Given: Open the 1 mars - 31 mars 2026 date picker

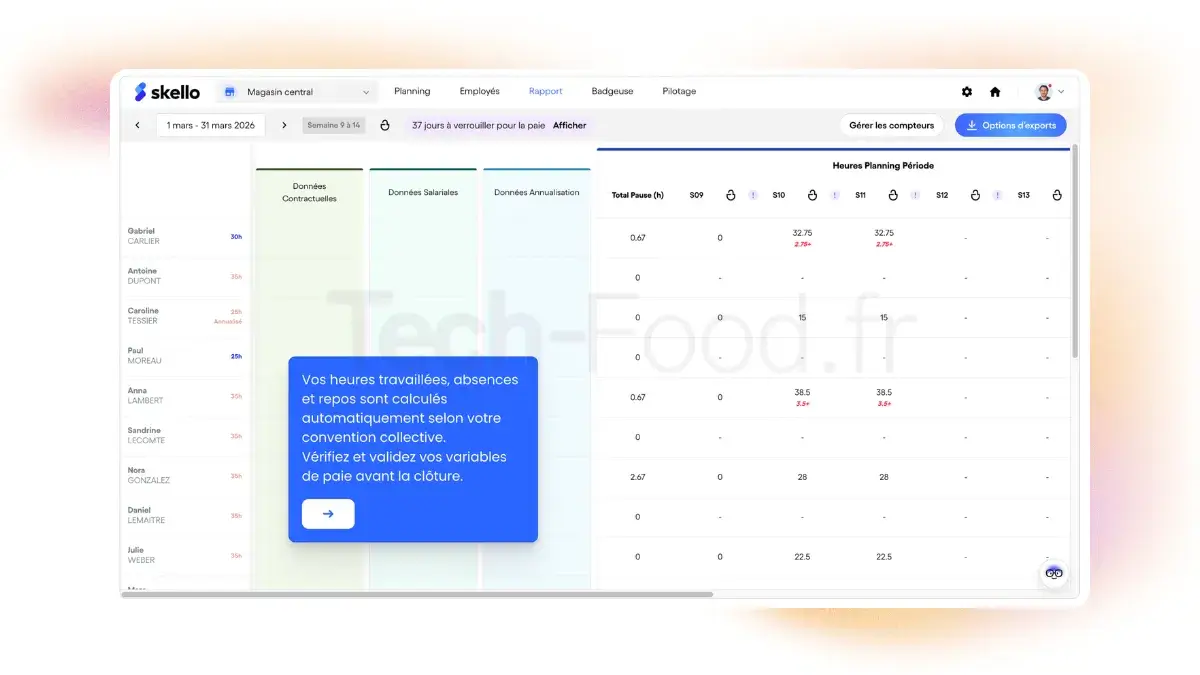Looking at the screenshot, I should (211, 125).
